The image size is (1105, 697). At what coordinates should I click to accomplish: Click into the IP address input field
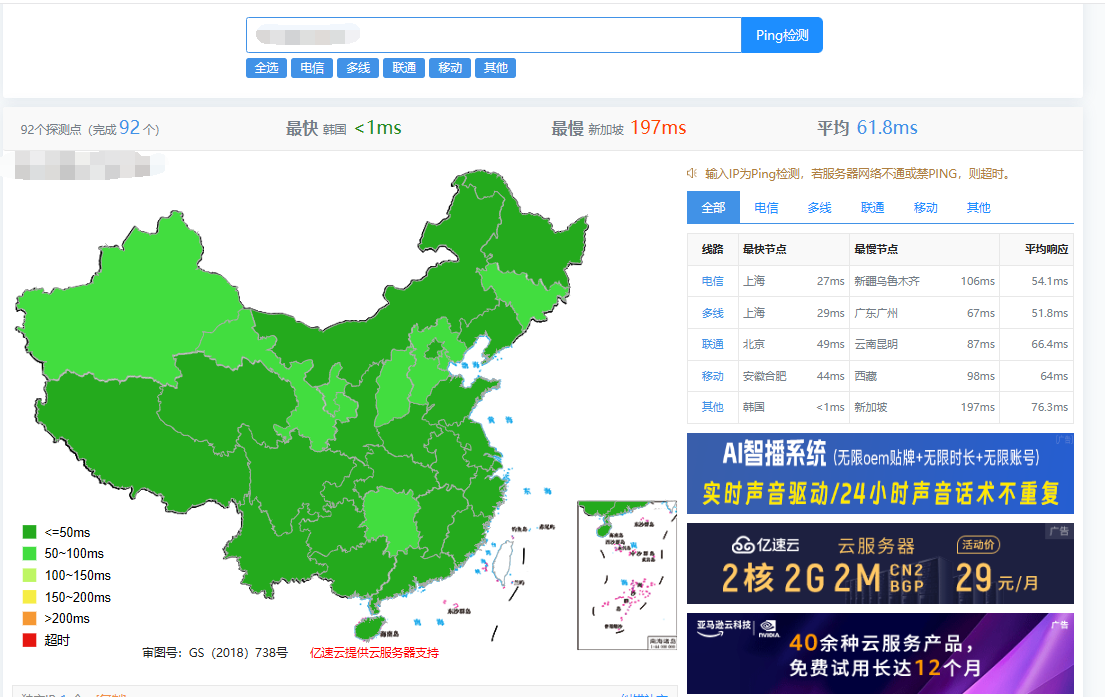tap(493, 35)
